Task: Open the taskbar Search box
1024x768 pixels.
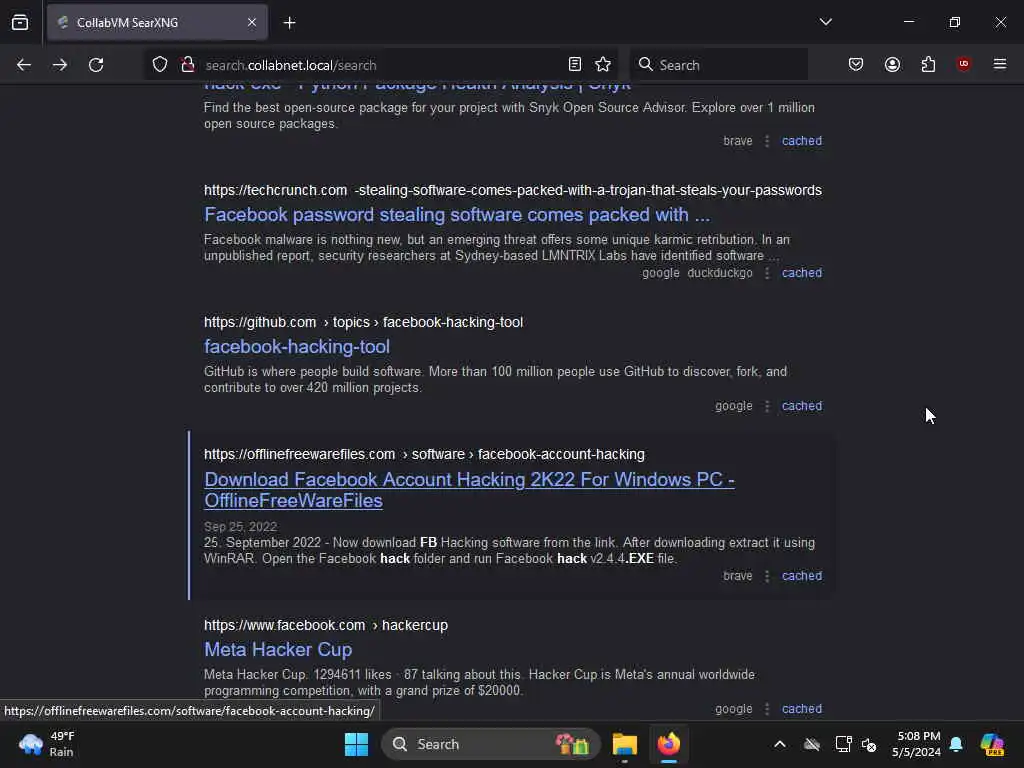Action: [x=490, y=744]
